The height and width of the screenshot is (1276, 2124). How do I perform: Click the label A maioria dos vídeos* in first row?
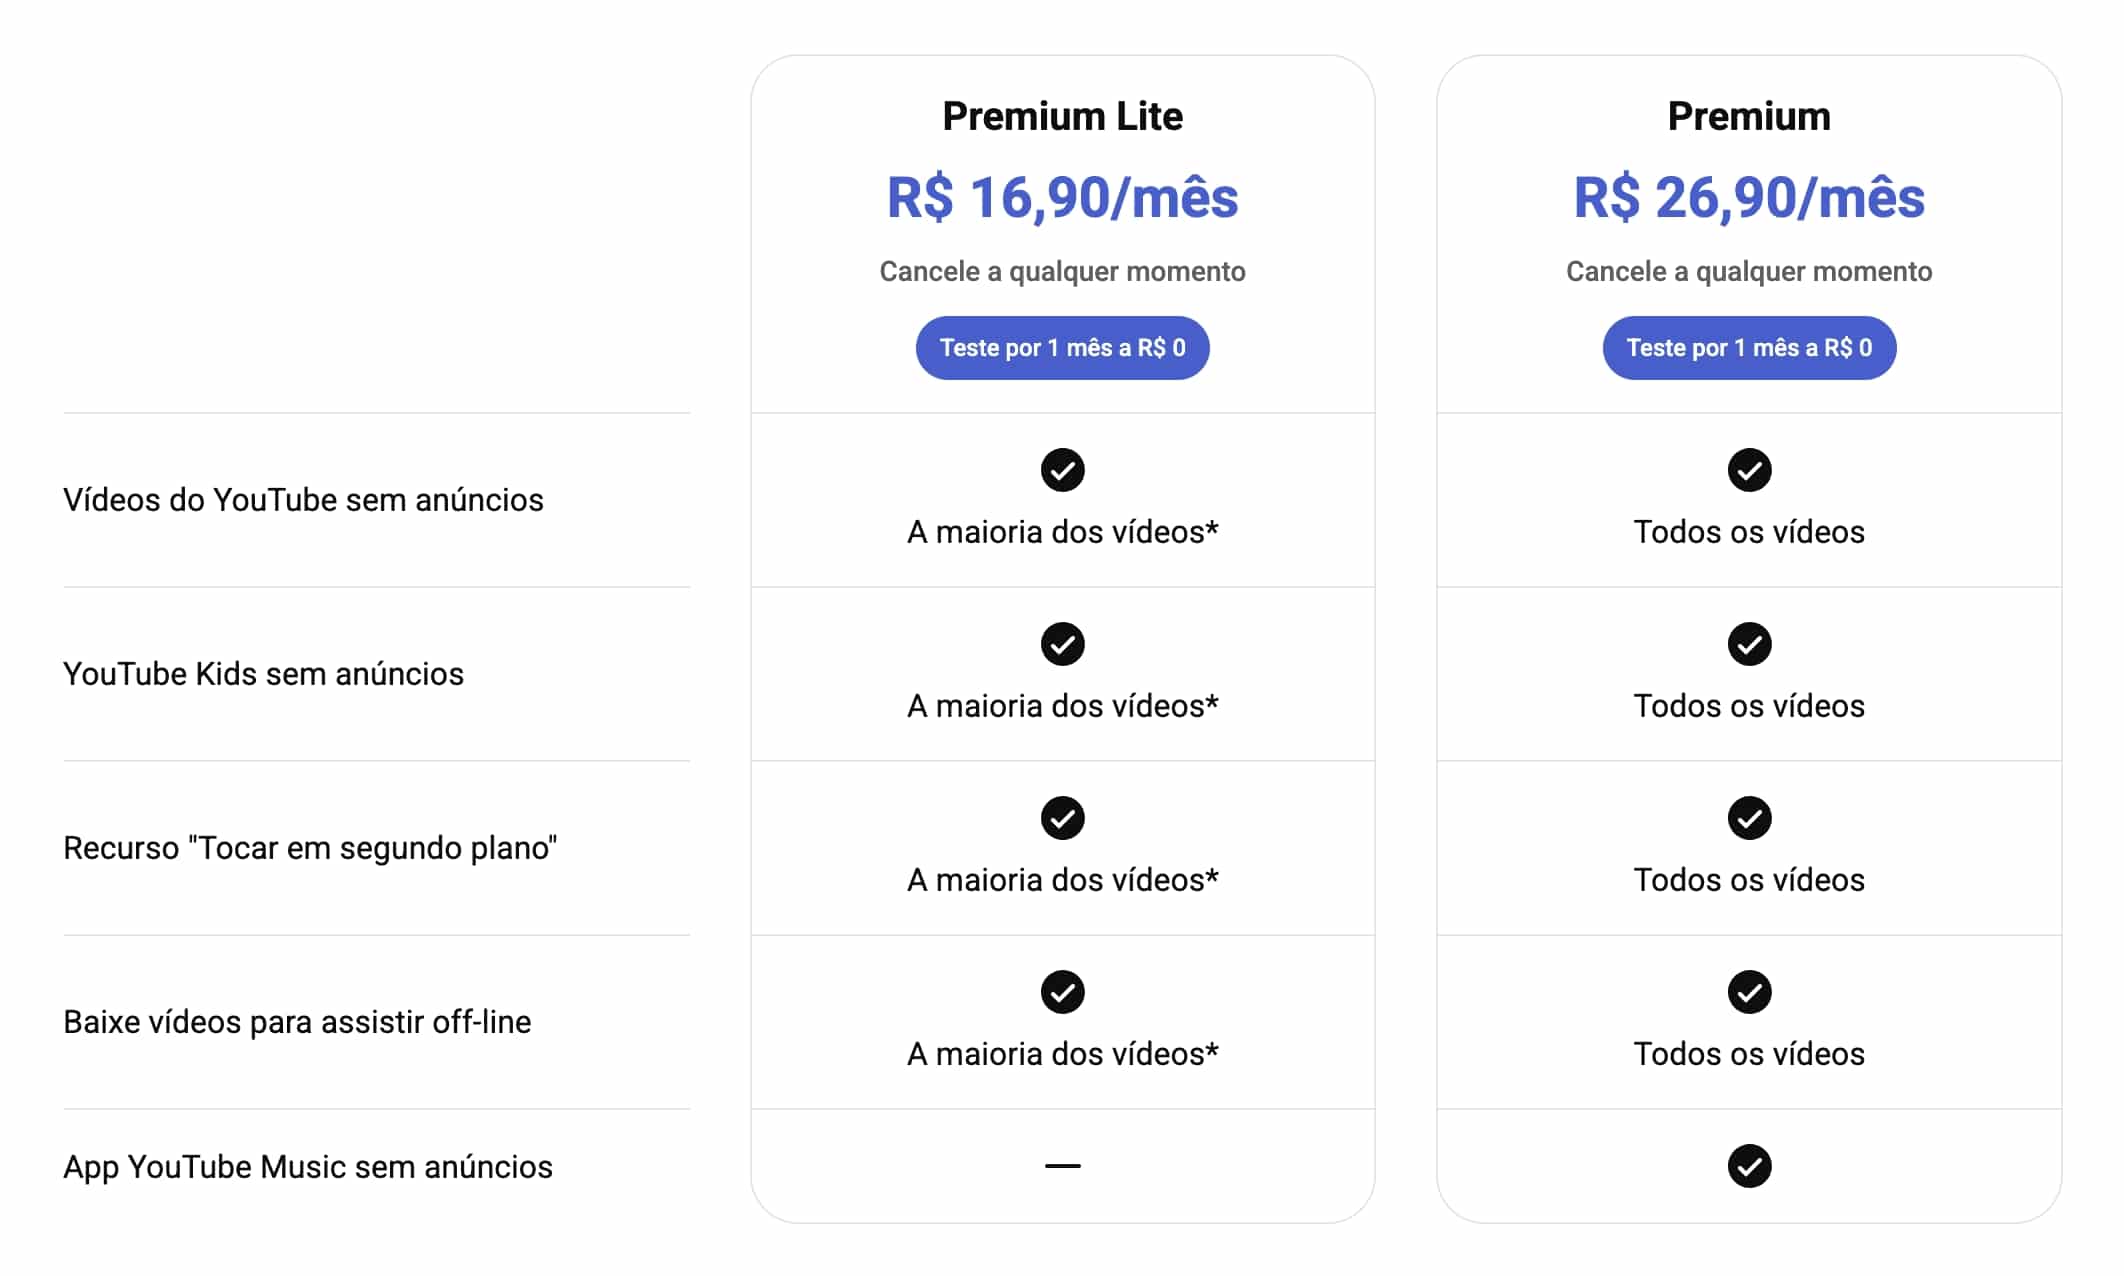[x=1063, y=531]
